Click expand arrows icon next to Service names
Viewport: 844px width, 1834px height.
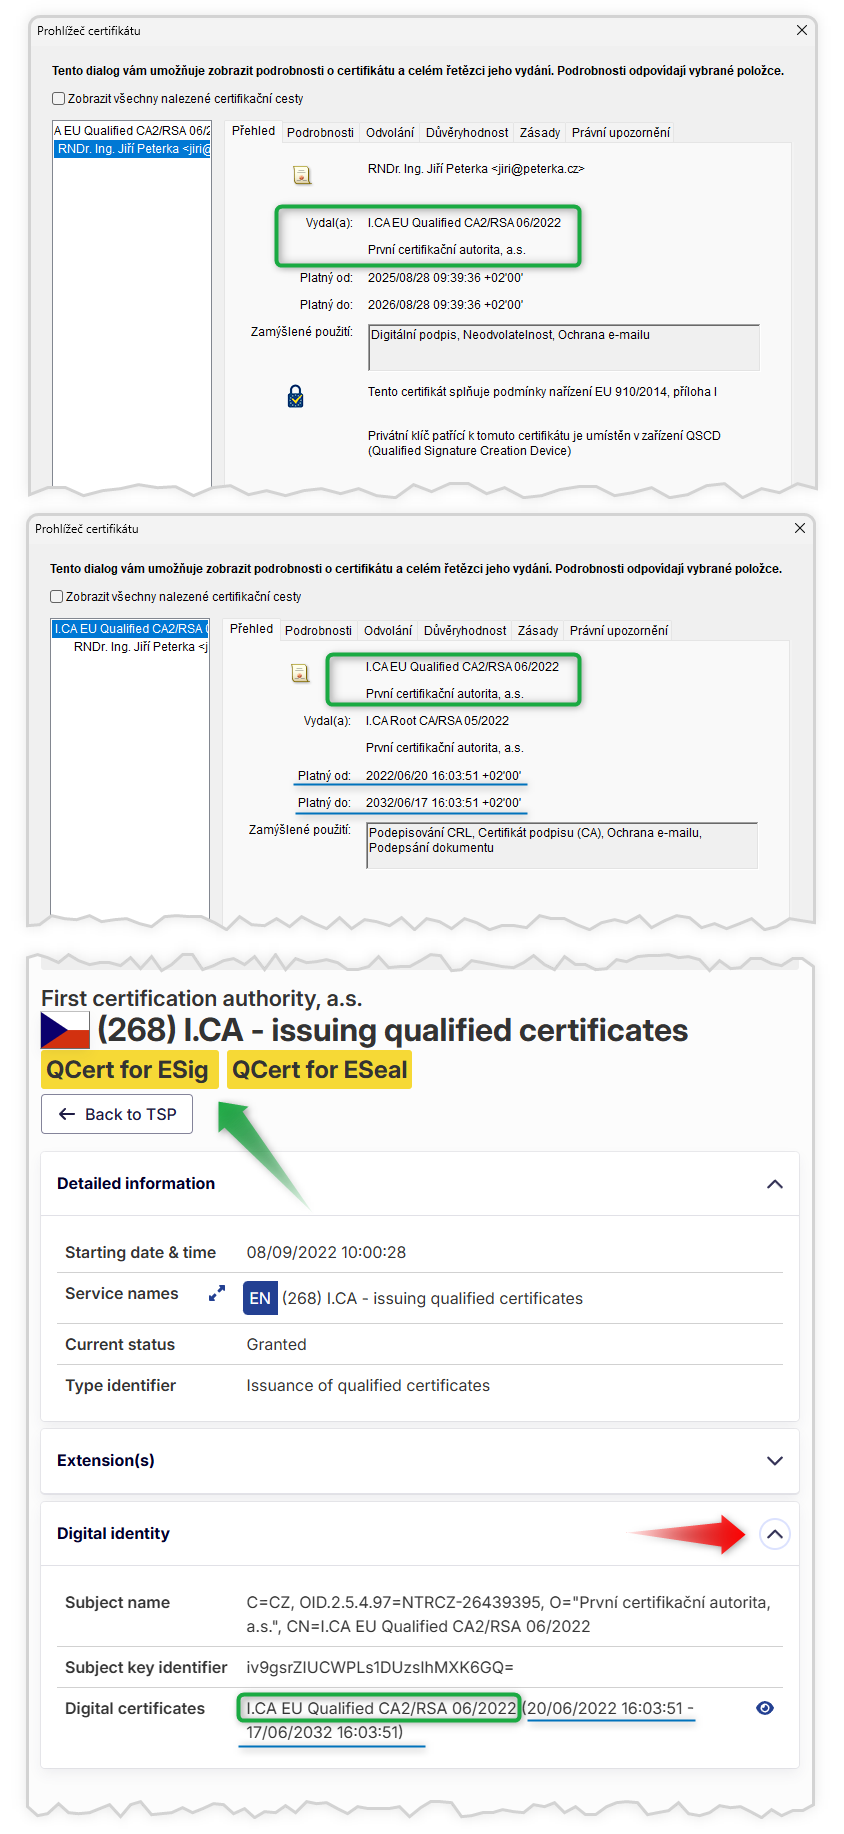point(217,1293)
